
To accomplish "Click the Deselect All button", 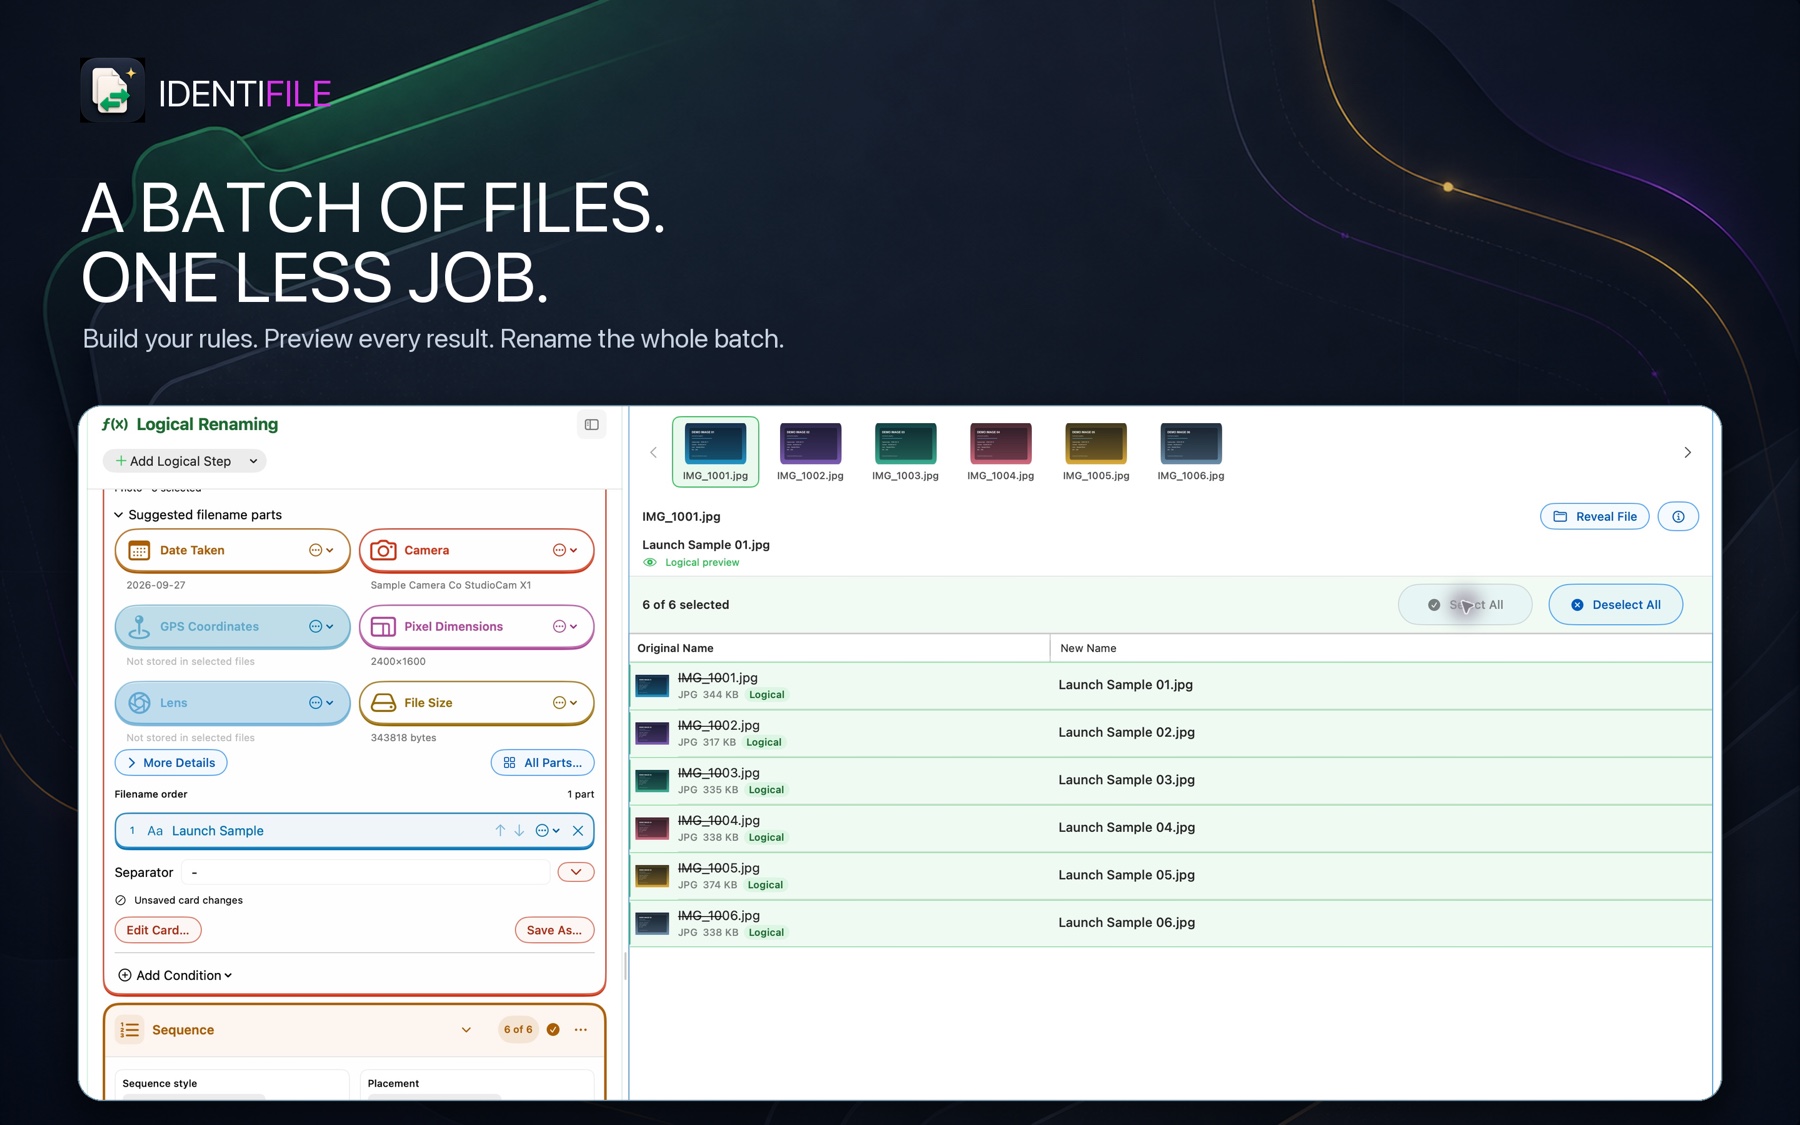I will pyautogui.click(x=1615, y=605).
